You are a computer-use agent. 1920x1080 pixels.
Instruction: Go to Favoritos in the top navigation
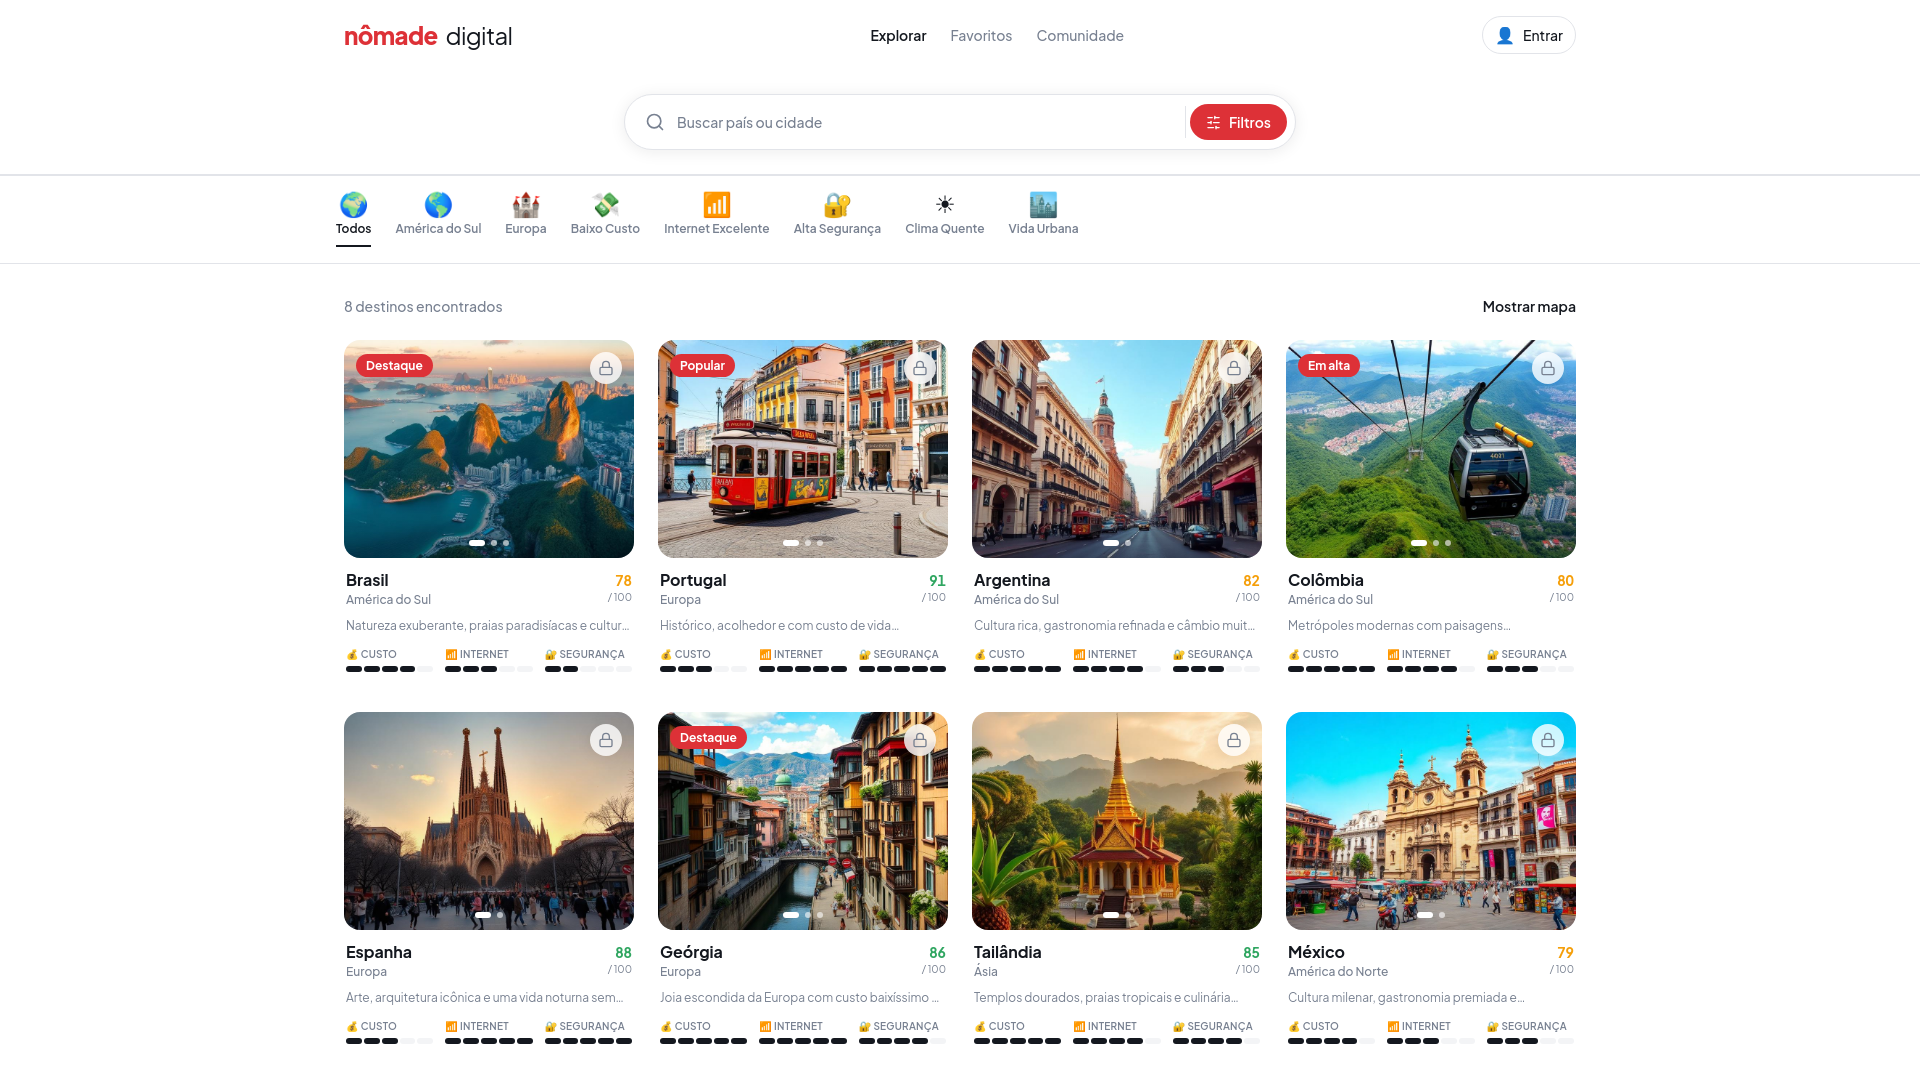981,36
